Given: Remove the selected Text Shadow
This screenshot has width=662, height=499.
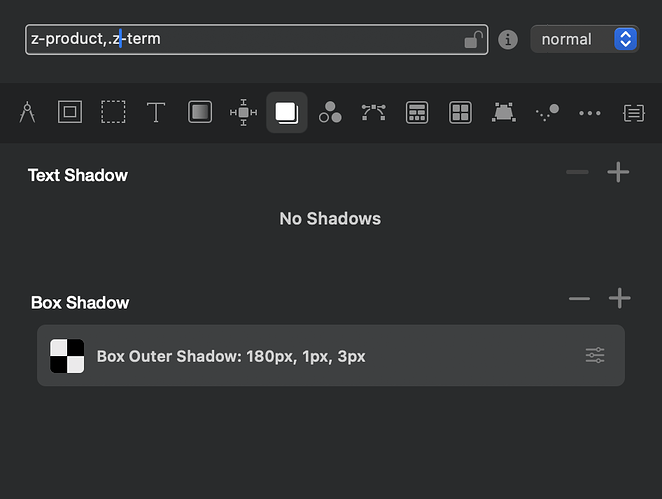Looking at the screenshot, I should point(577,173).
